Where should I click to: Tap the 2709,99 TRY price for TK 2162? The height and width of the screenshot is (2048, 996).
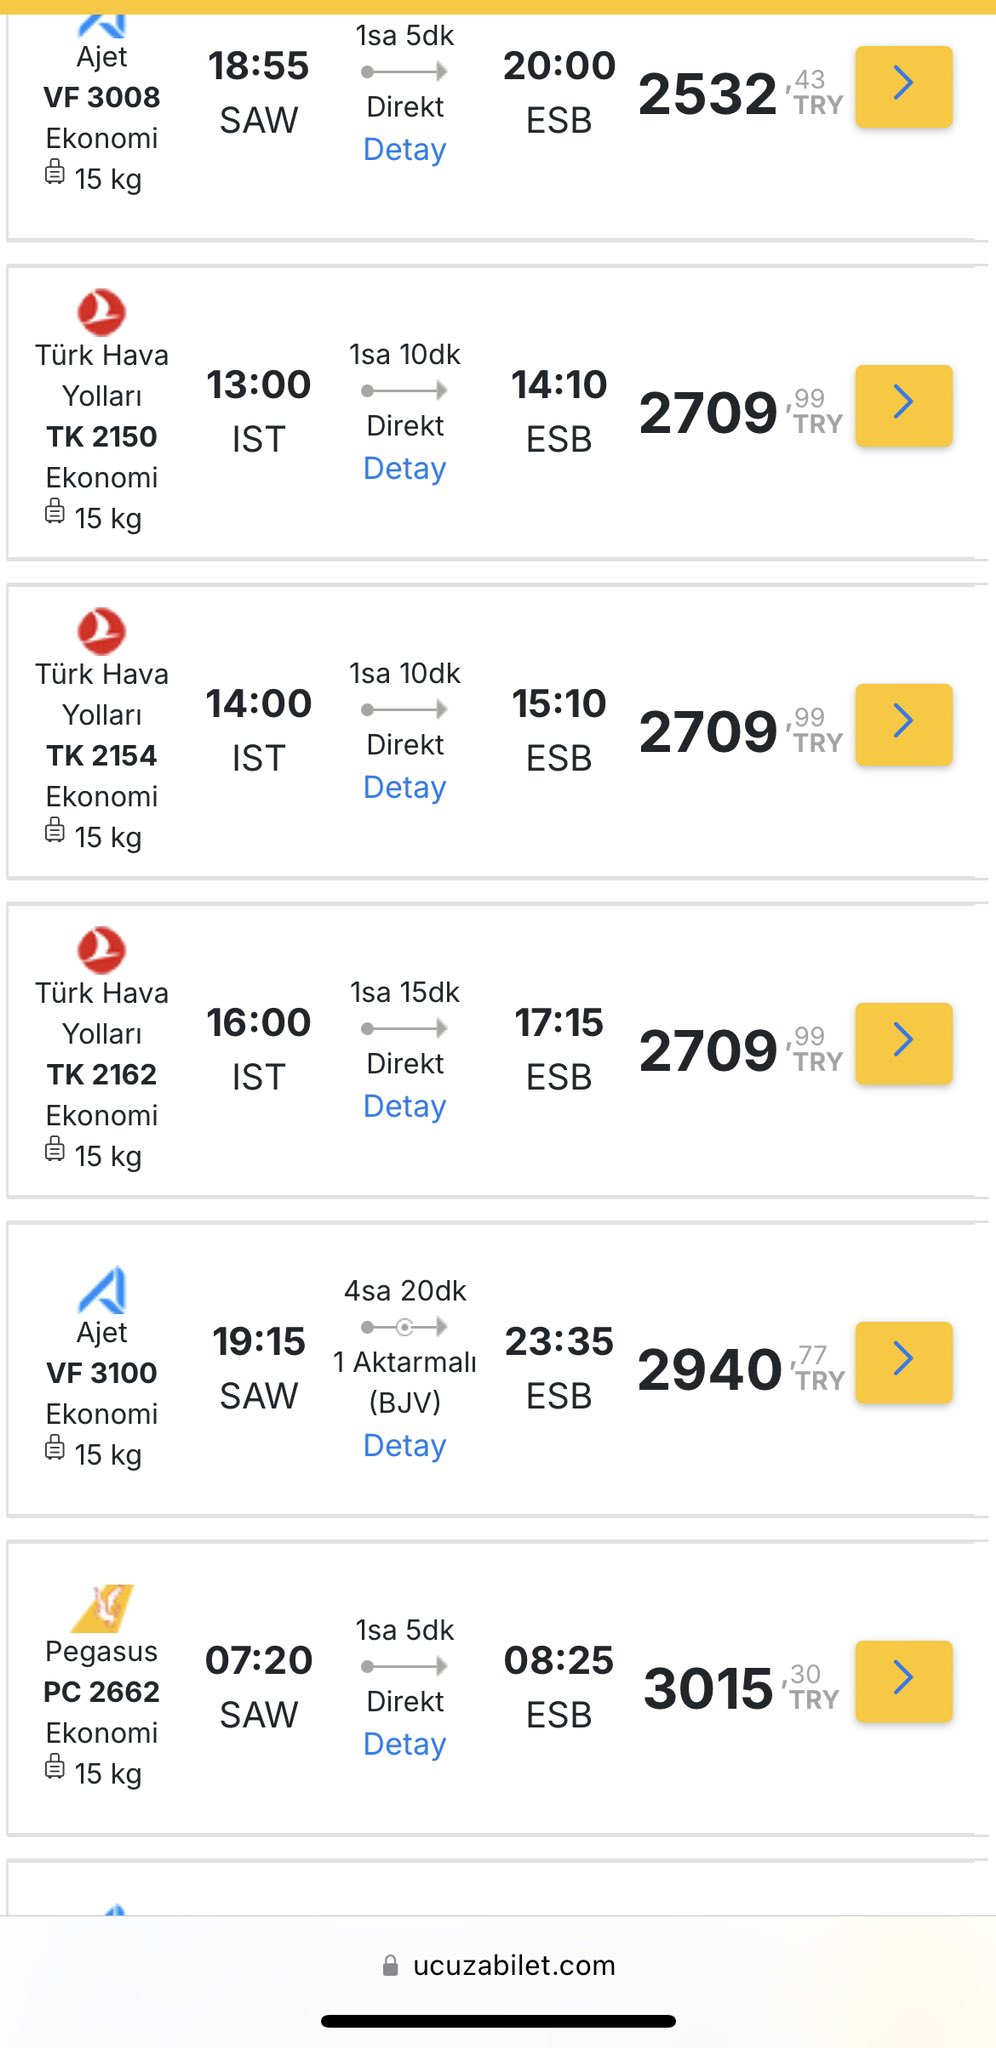coord(741,1050)
